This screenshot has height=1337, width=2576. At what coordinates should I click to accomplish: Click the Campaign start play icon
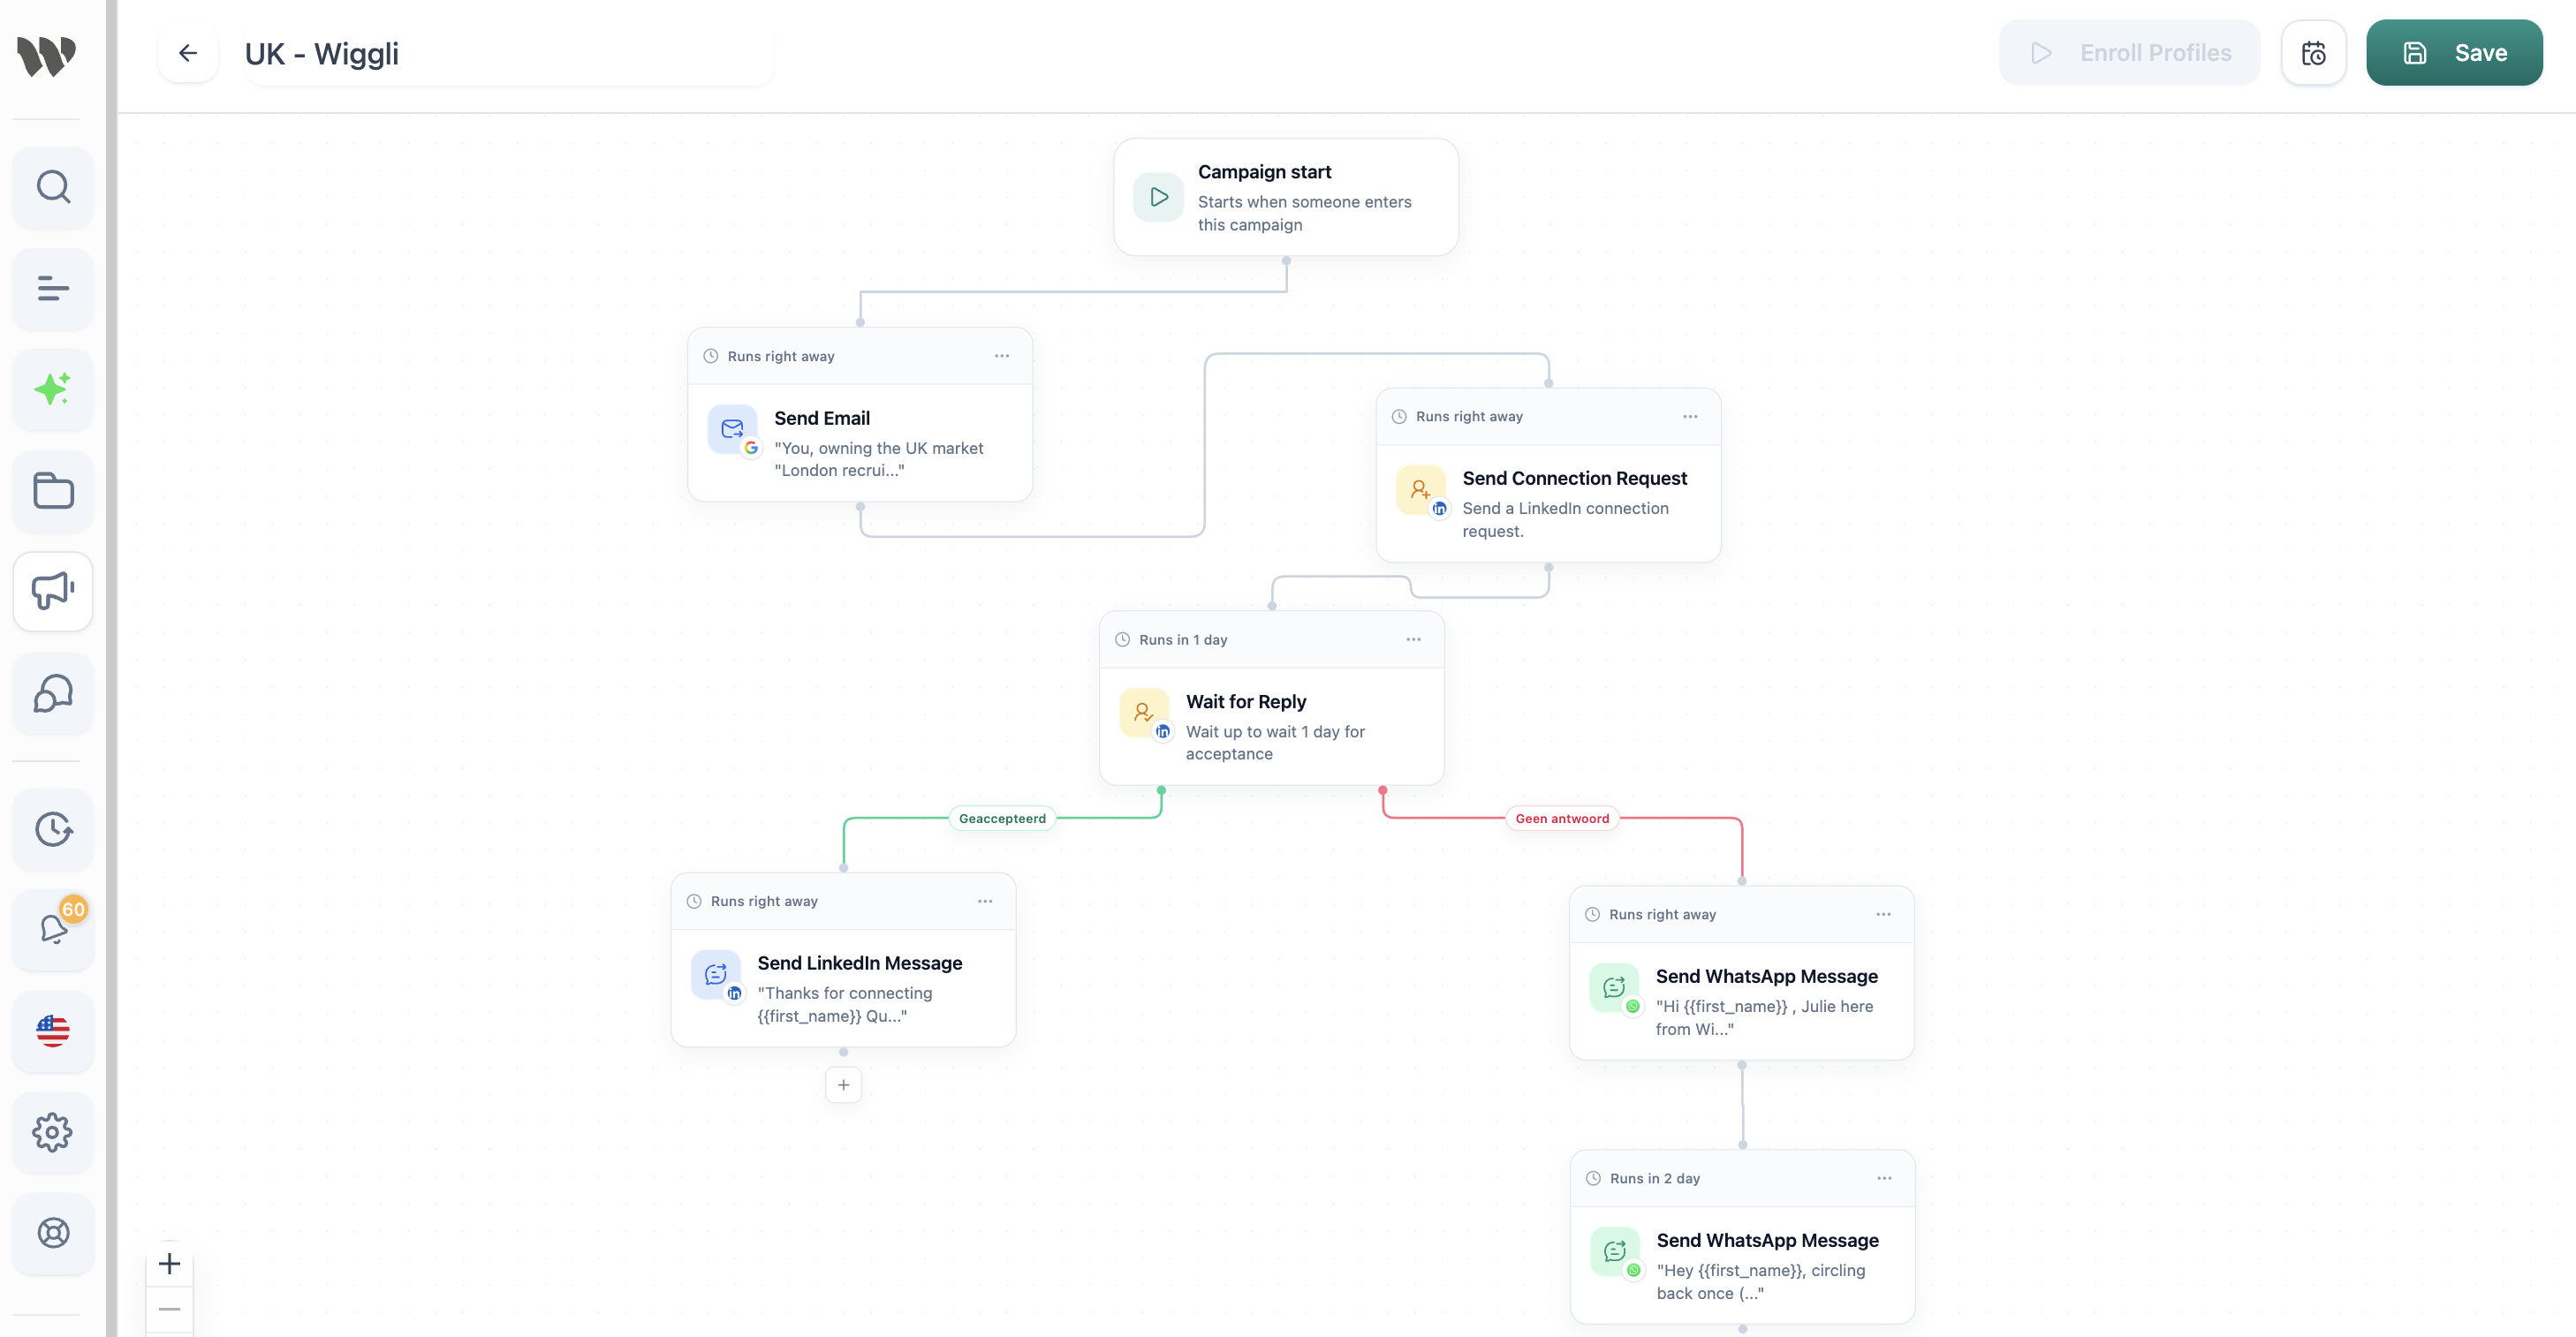[x=1159, y=197]
